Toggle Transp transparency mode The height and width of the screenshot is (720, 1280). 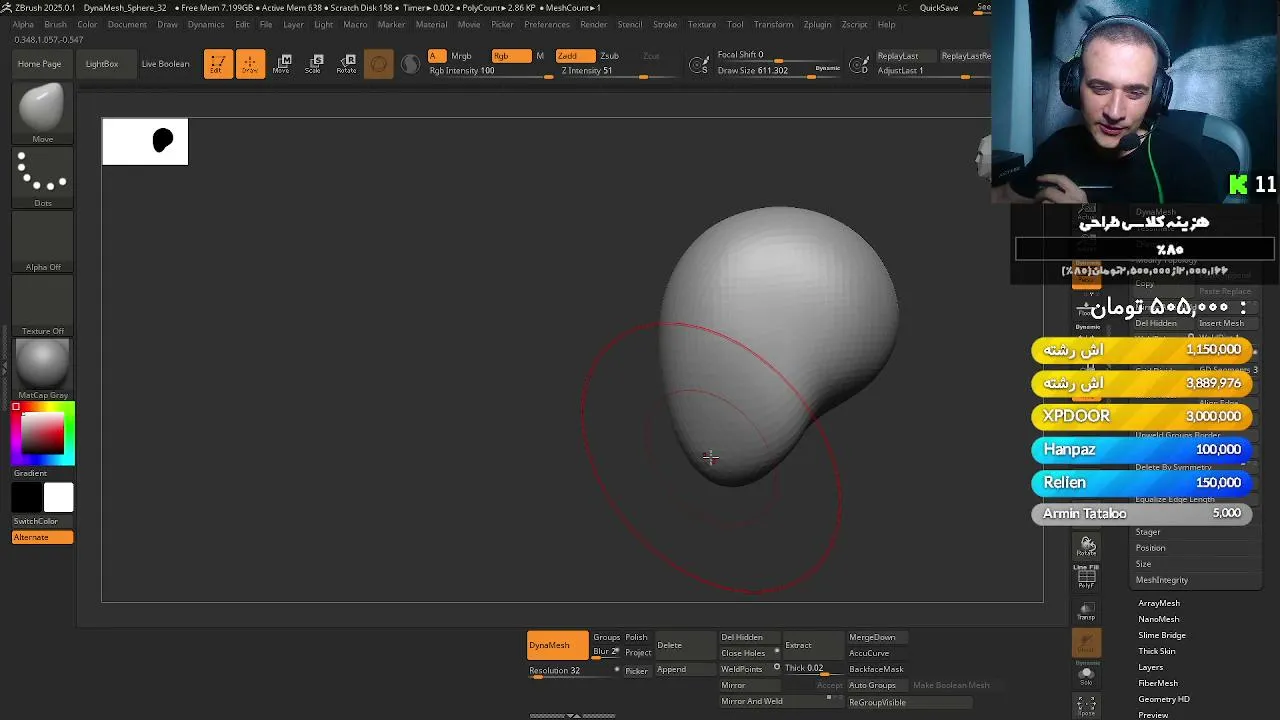point(1087,611)
